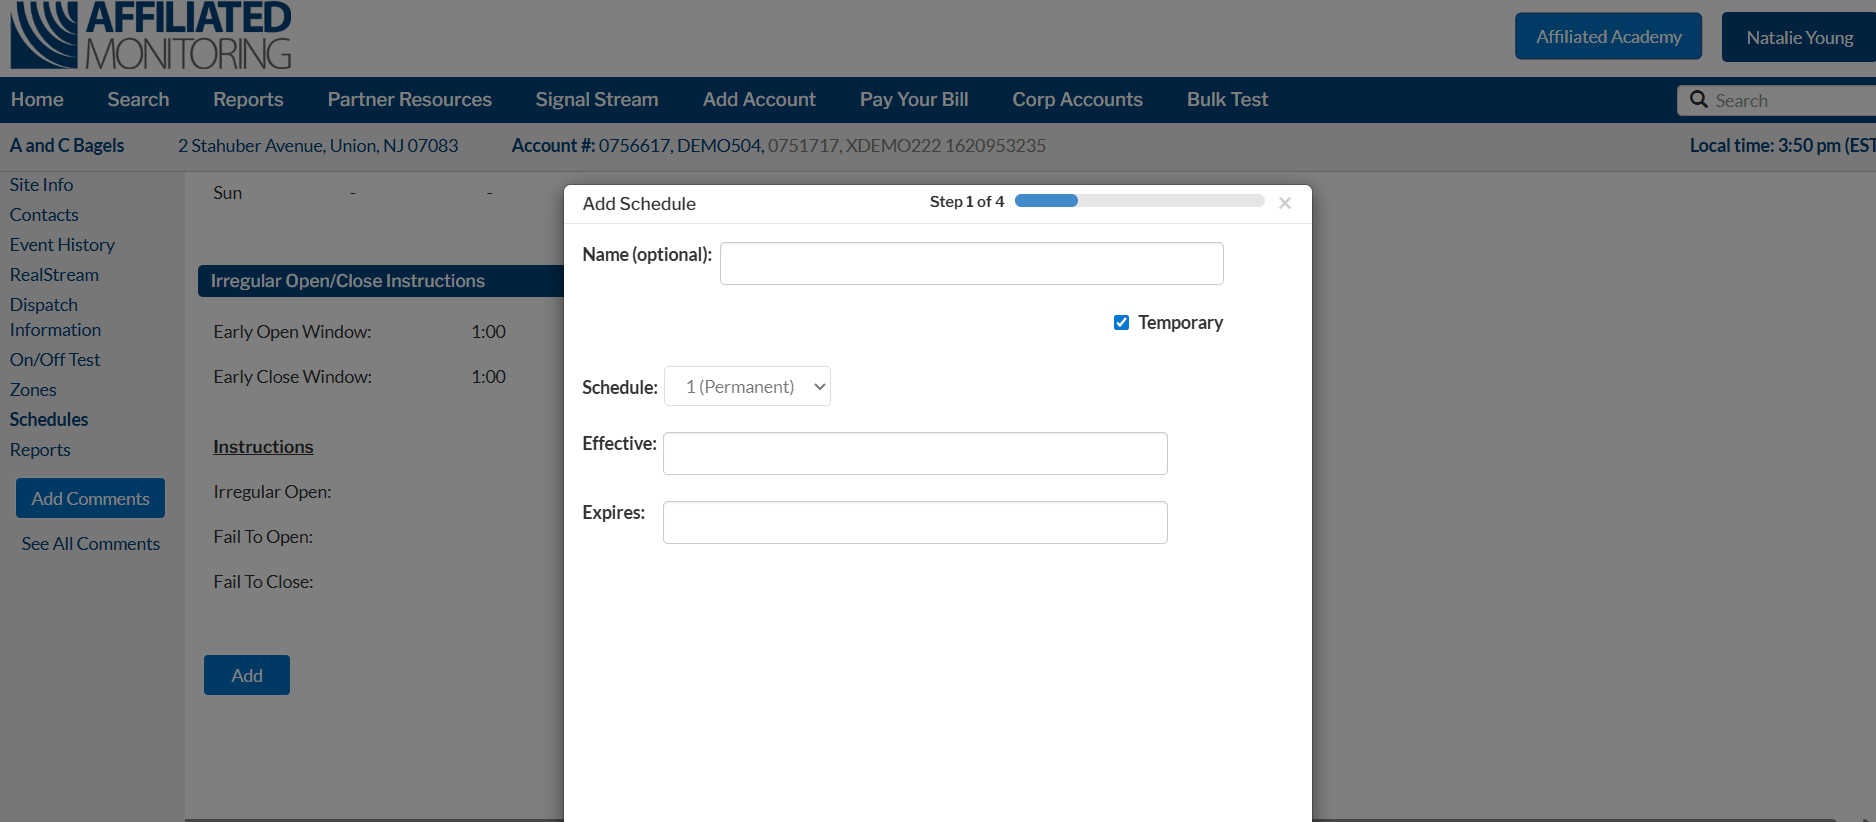Click the Affiliated Monitoring logo

150,36
